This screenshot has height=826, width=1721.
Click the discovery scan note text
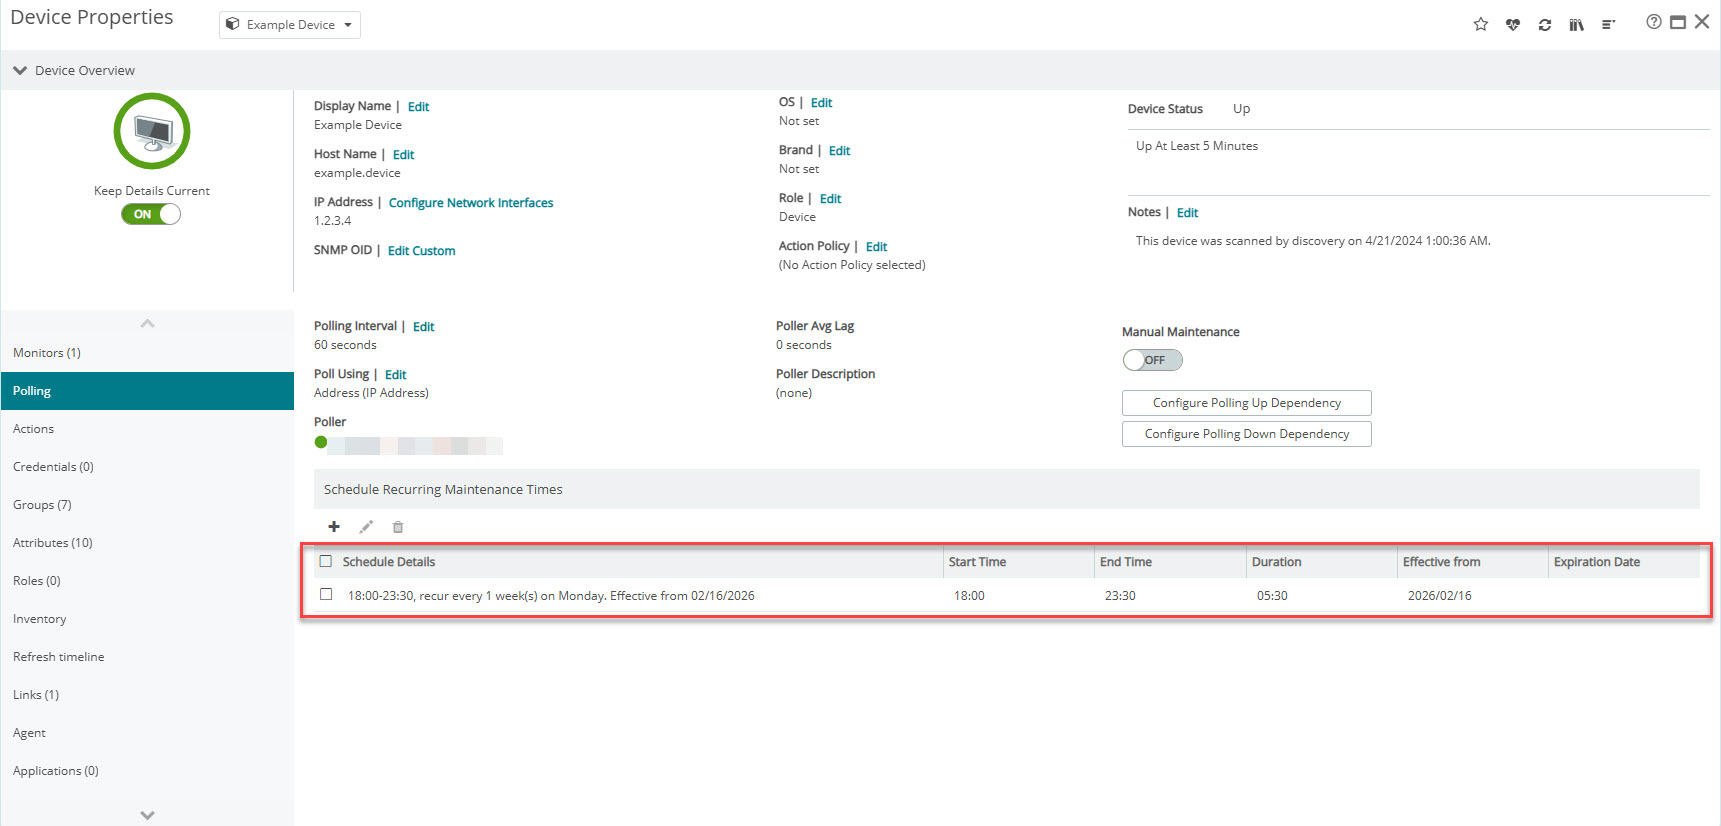pyautogui.click(x=1313, y=241)
